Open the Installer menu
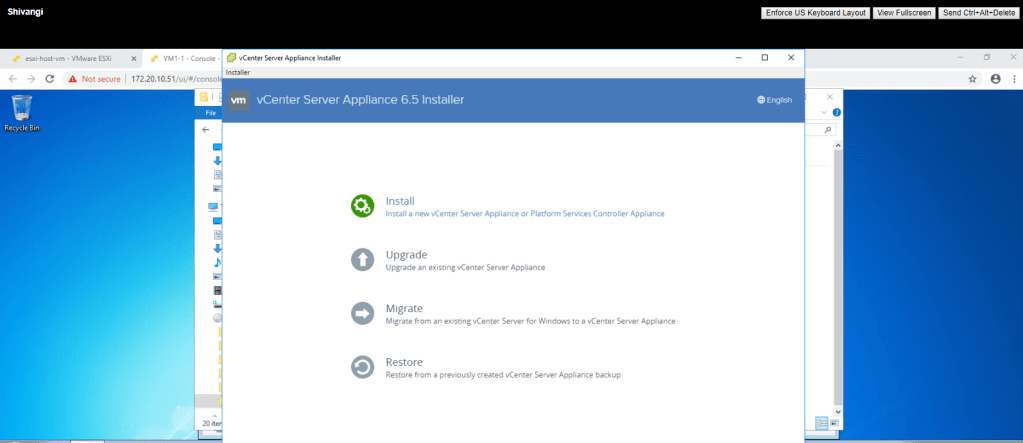The image size is (1023, 443). pyautogui.click(x=237, y=72)
